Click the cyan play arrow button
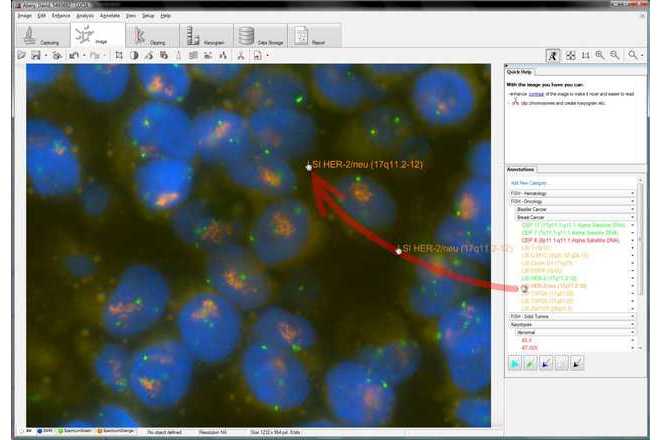The width and height of the screenshot is (660, 440). [x=515, y=363]
